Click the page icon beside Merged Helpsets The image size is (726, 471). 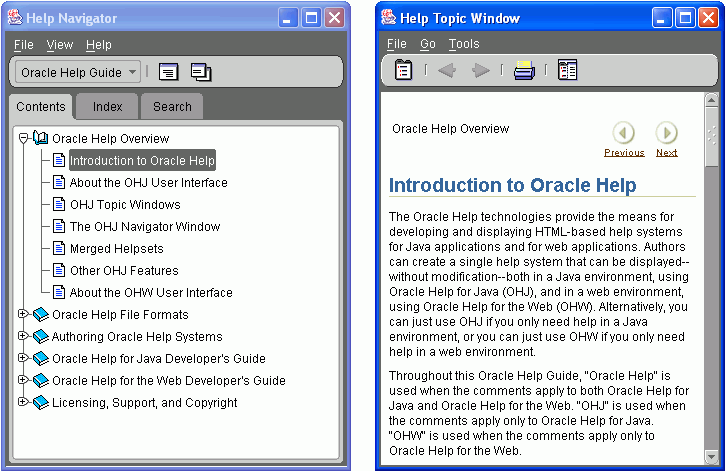(59, 248)
